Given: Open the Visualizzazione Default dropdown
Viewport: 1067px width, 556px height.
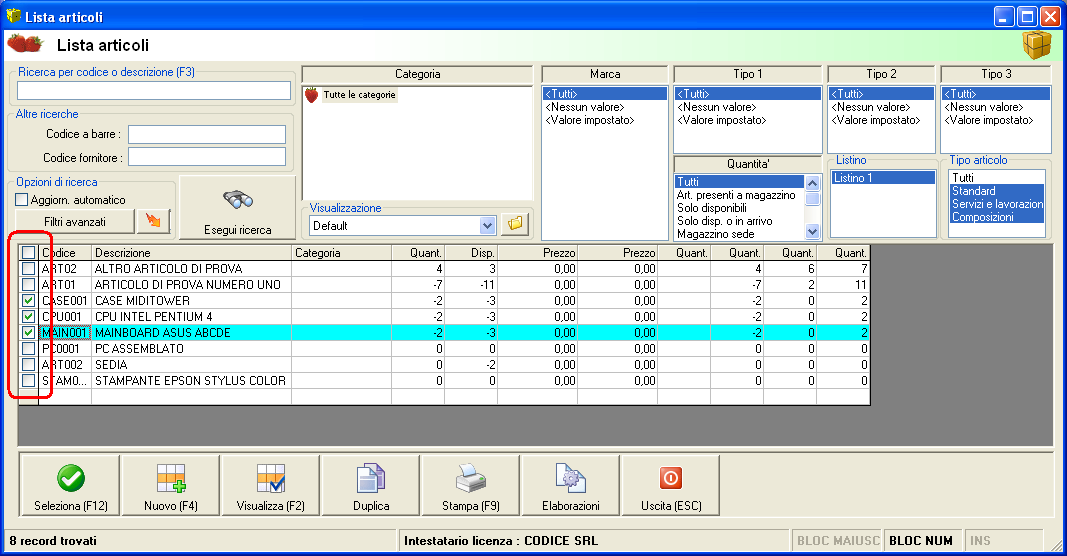Looking at the screenshot, I should (487, 225).
